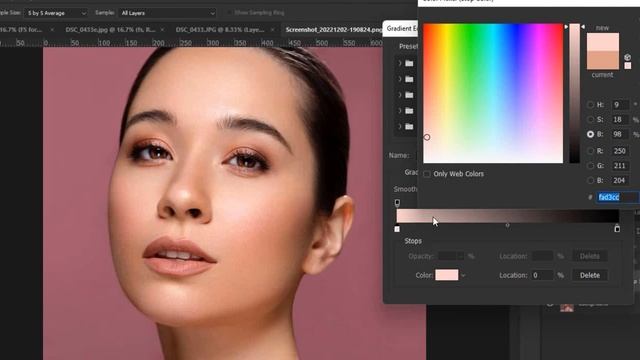Screen dimensions: 640x360
Task: Expand the fifth preset folder chevron
Action: tap(400, 127)
